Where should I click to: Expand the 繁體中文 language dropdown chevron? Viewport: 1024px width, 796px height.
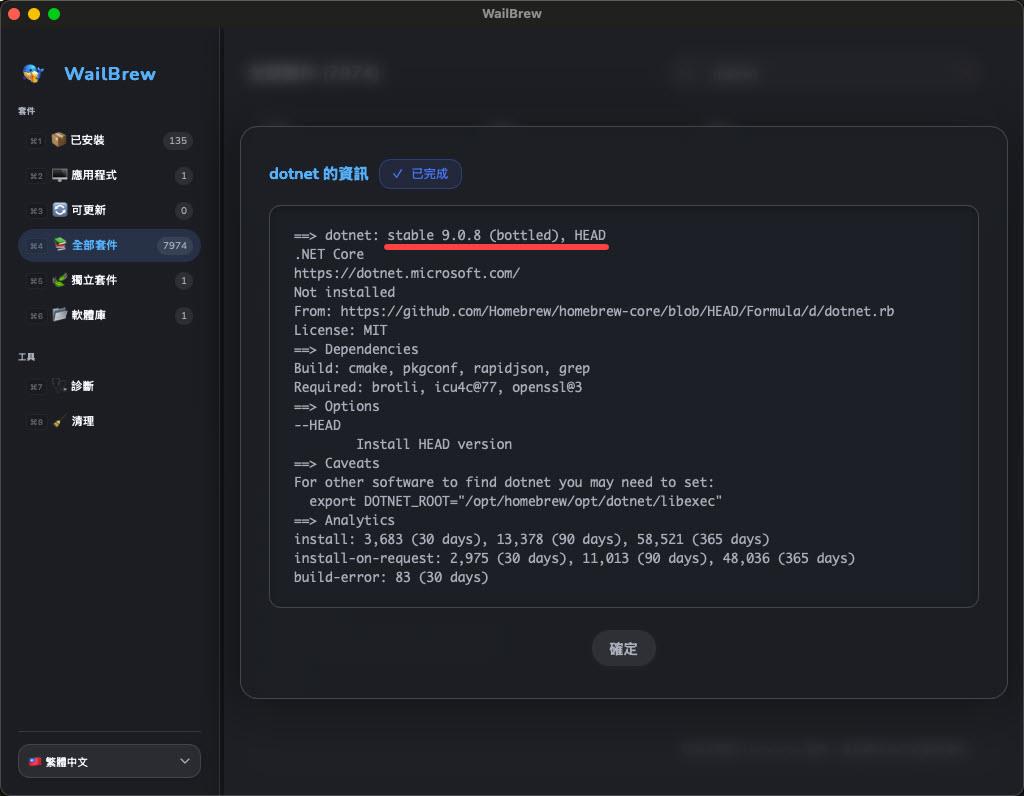(x=184, y=761)
